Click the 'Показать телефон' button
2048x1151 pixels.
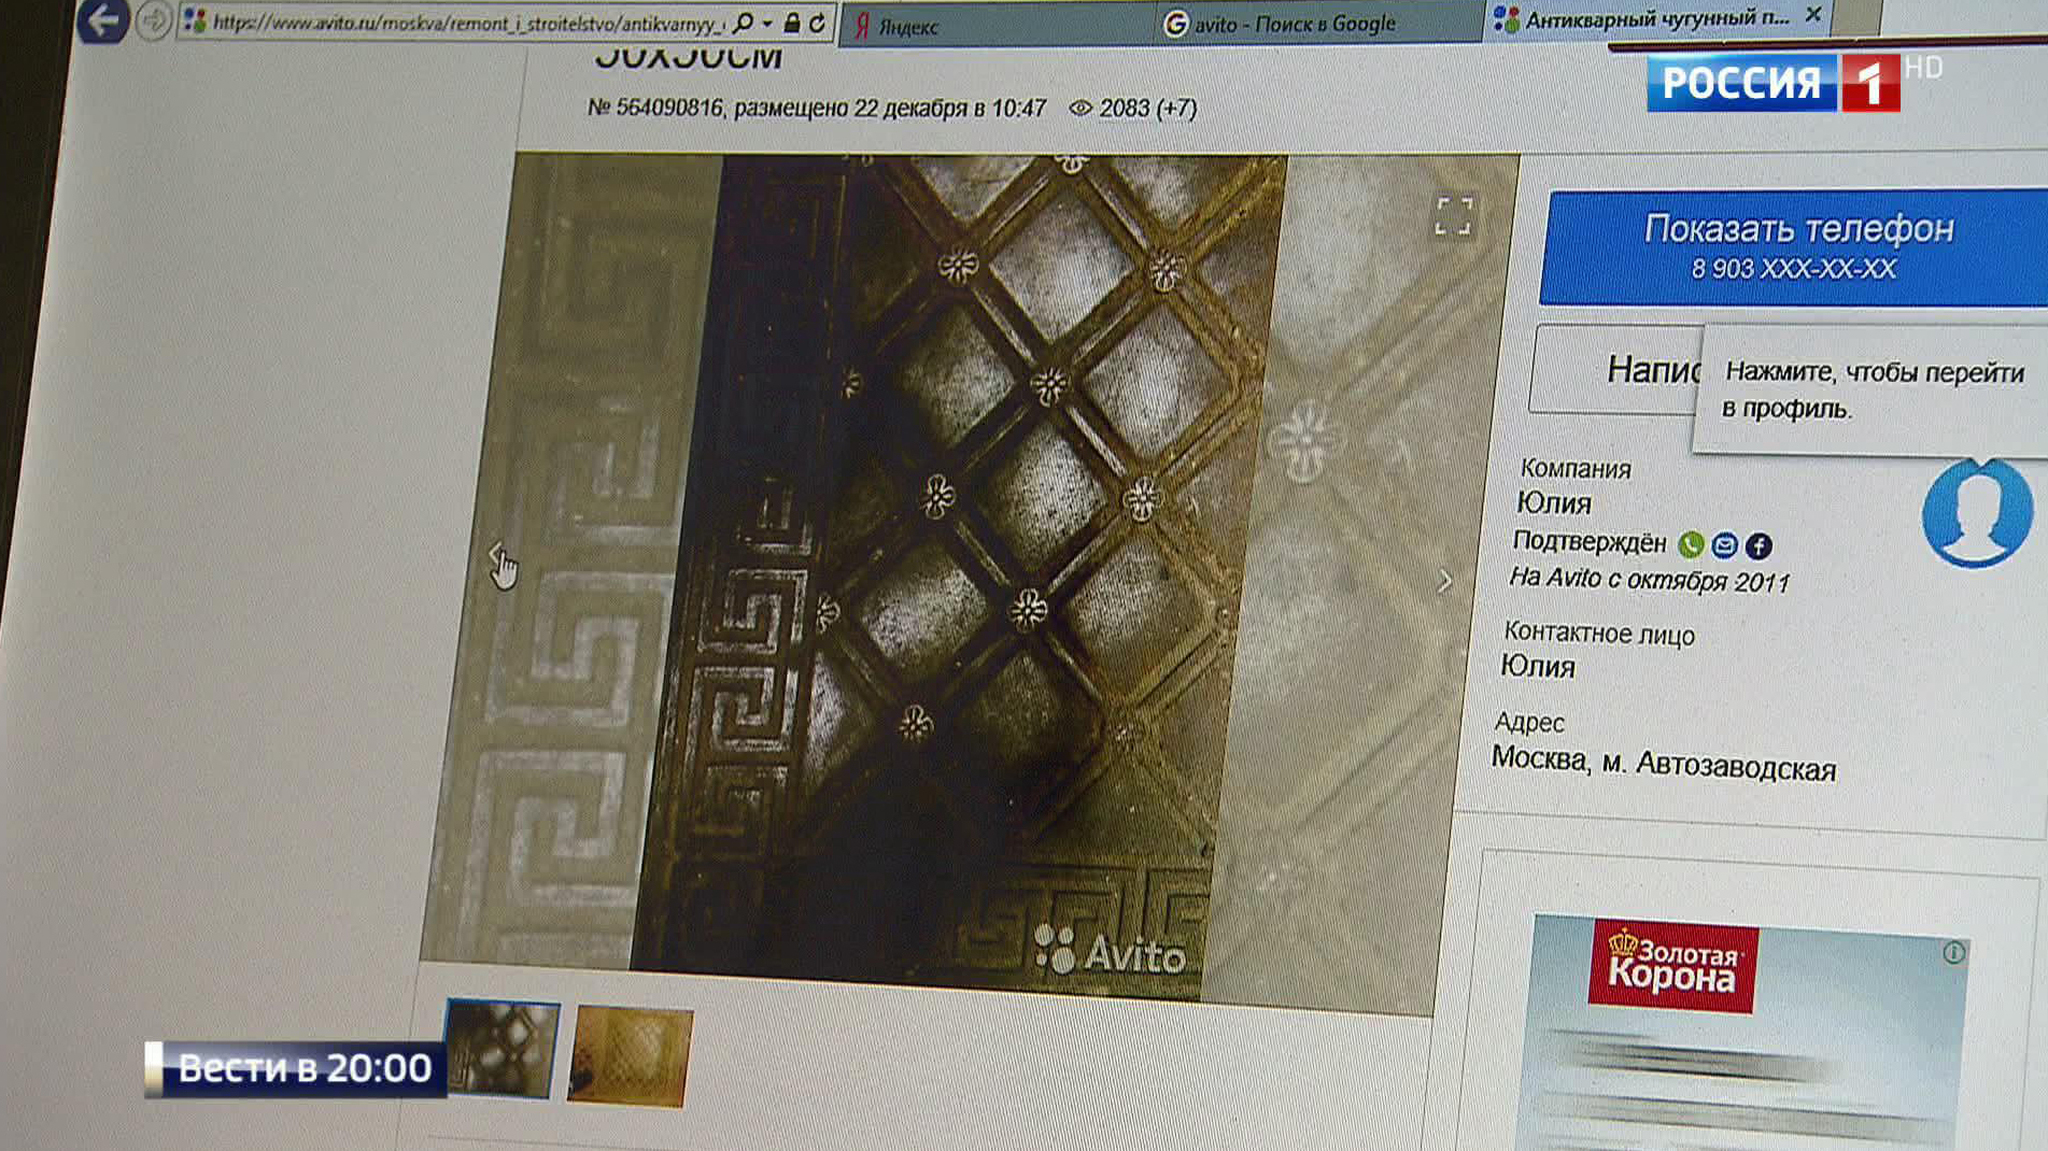1794,246
